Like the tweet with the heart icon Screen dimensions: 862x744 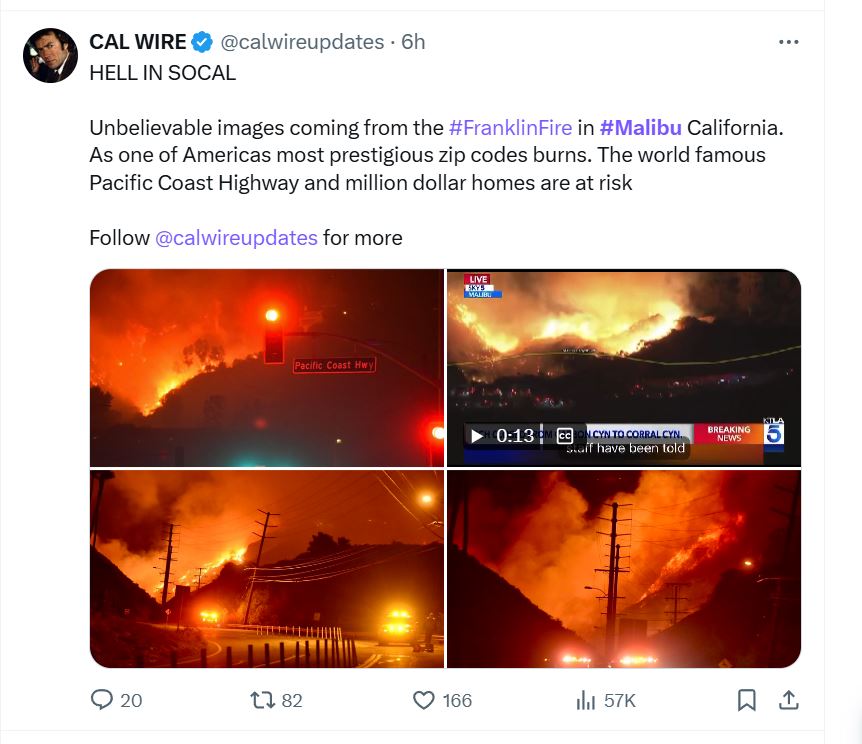(x=425, y=700)
